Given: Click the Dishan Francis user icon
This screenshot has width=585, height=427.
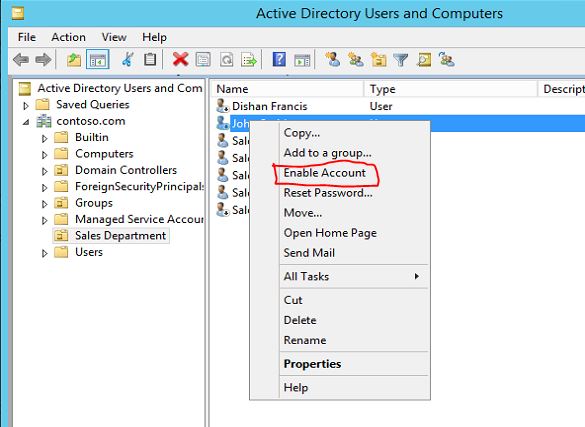Looking at the screenshot, I should coord(223,106).
